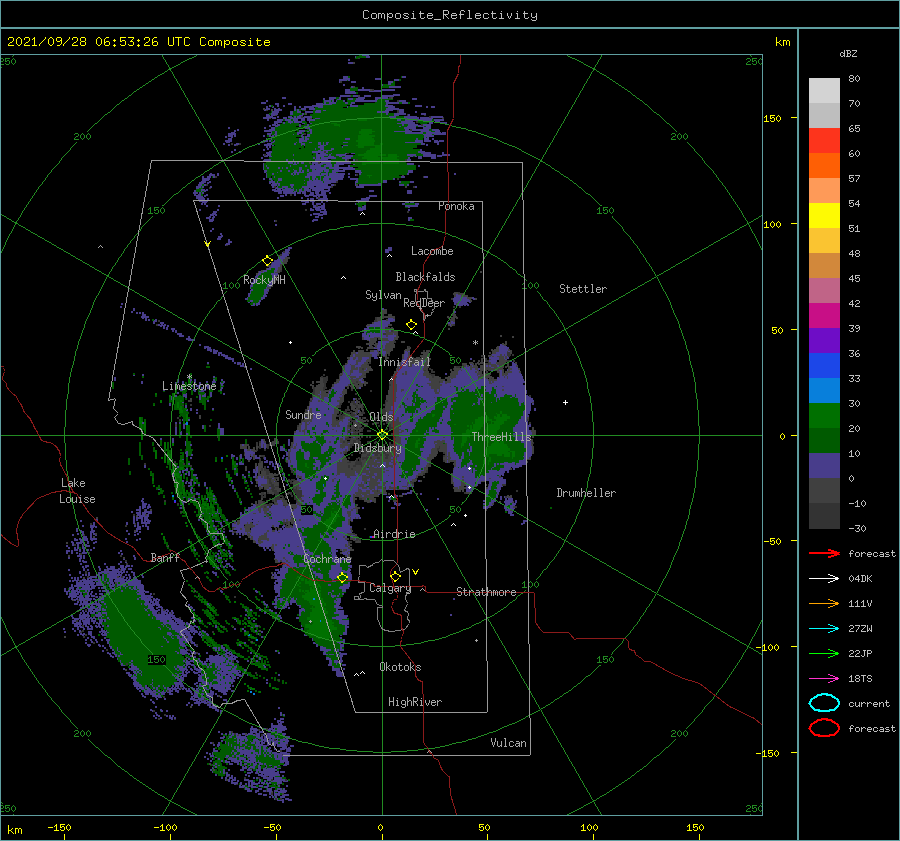Click the RockyMH label

264,280
